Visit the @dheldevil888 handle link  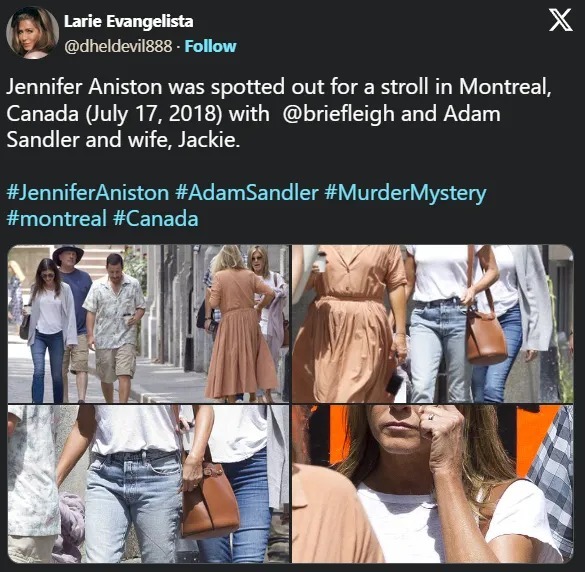click(118, 47)
